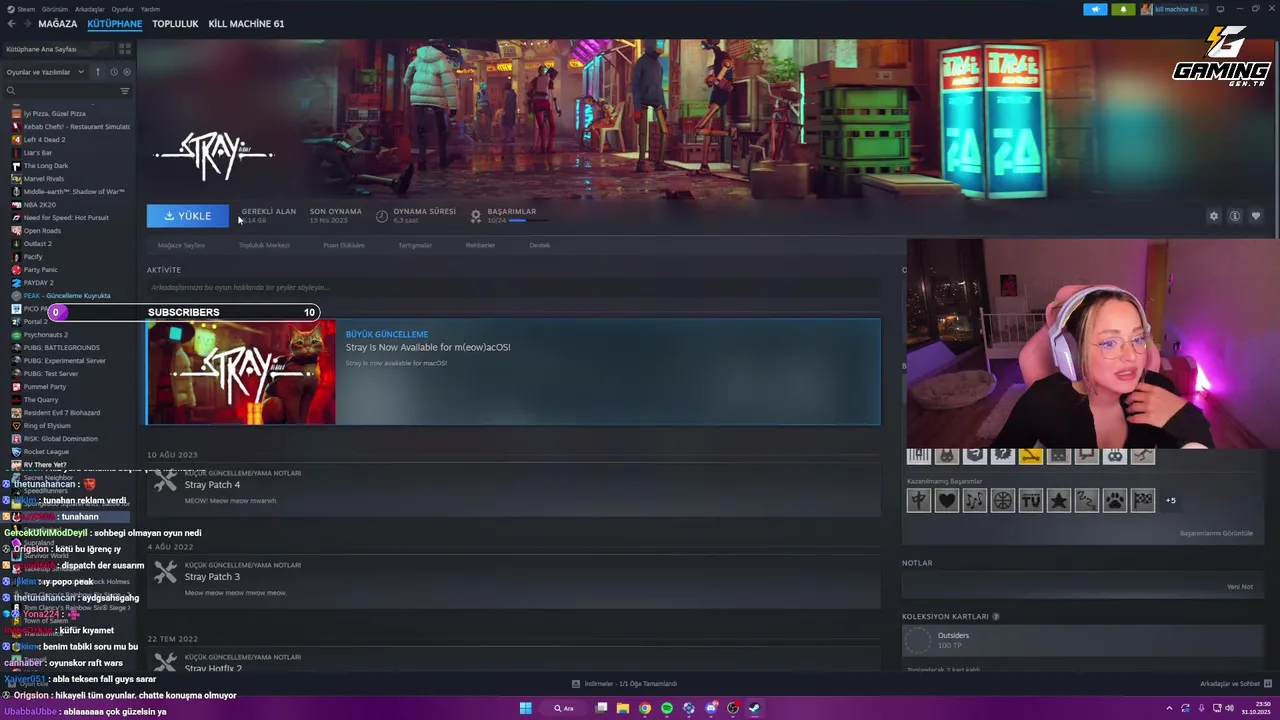Image resolution: width=1280 pixels, height=720 pixels.
Task: Select the paw print achievement badge
Action: 1115,500
